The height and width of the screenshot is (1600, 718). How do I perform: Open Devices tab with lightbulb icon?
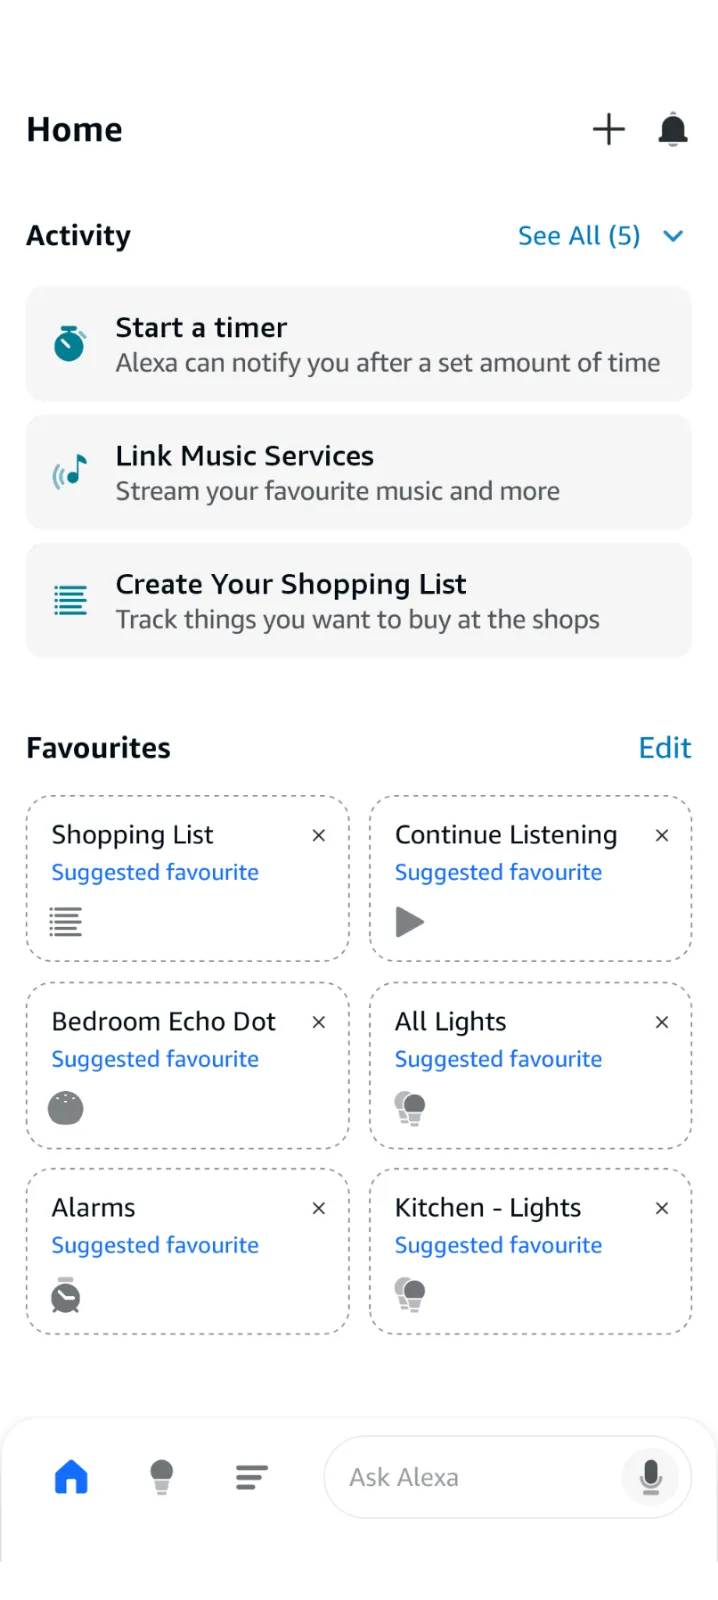tap(161, 1477)
